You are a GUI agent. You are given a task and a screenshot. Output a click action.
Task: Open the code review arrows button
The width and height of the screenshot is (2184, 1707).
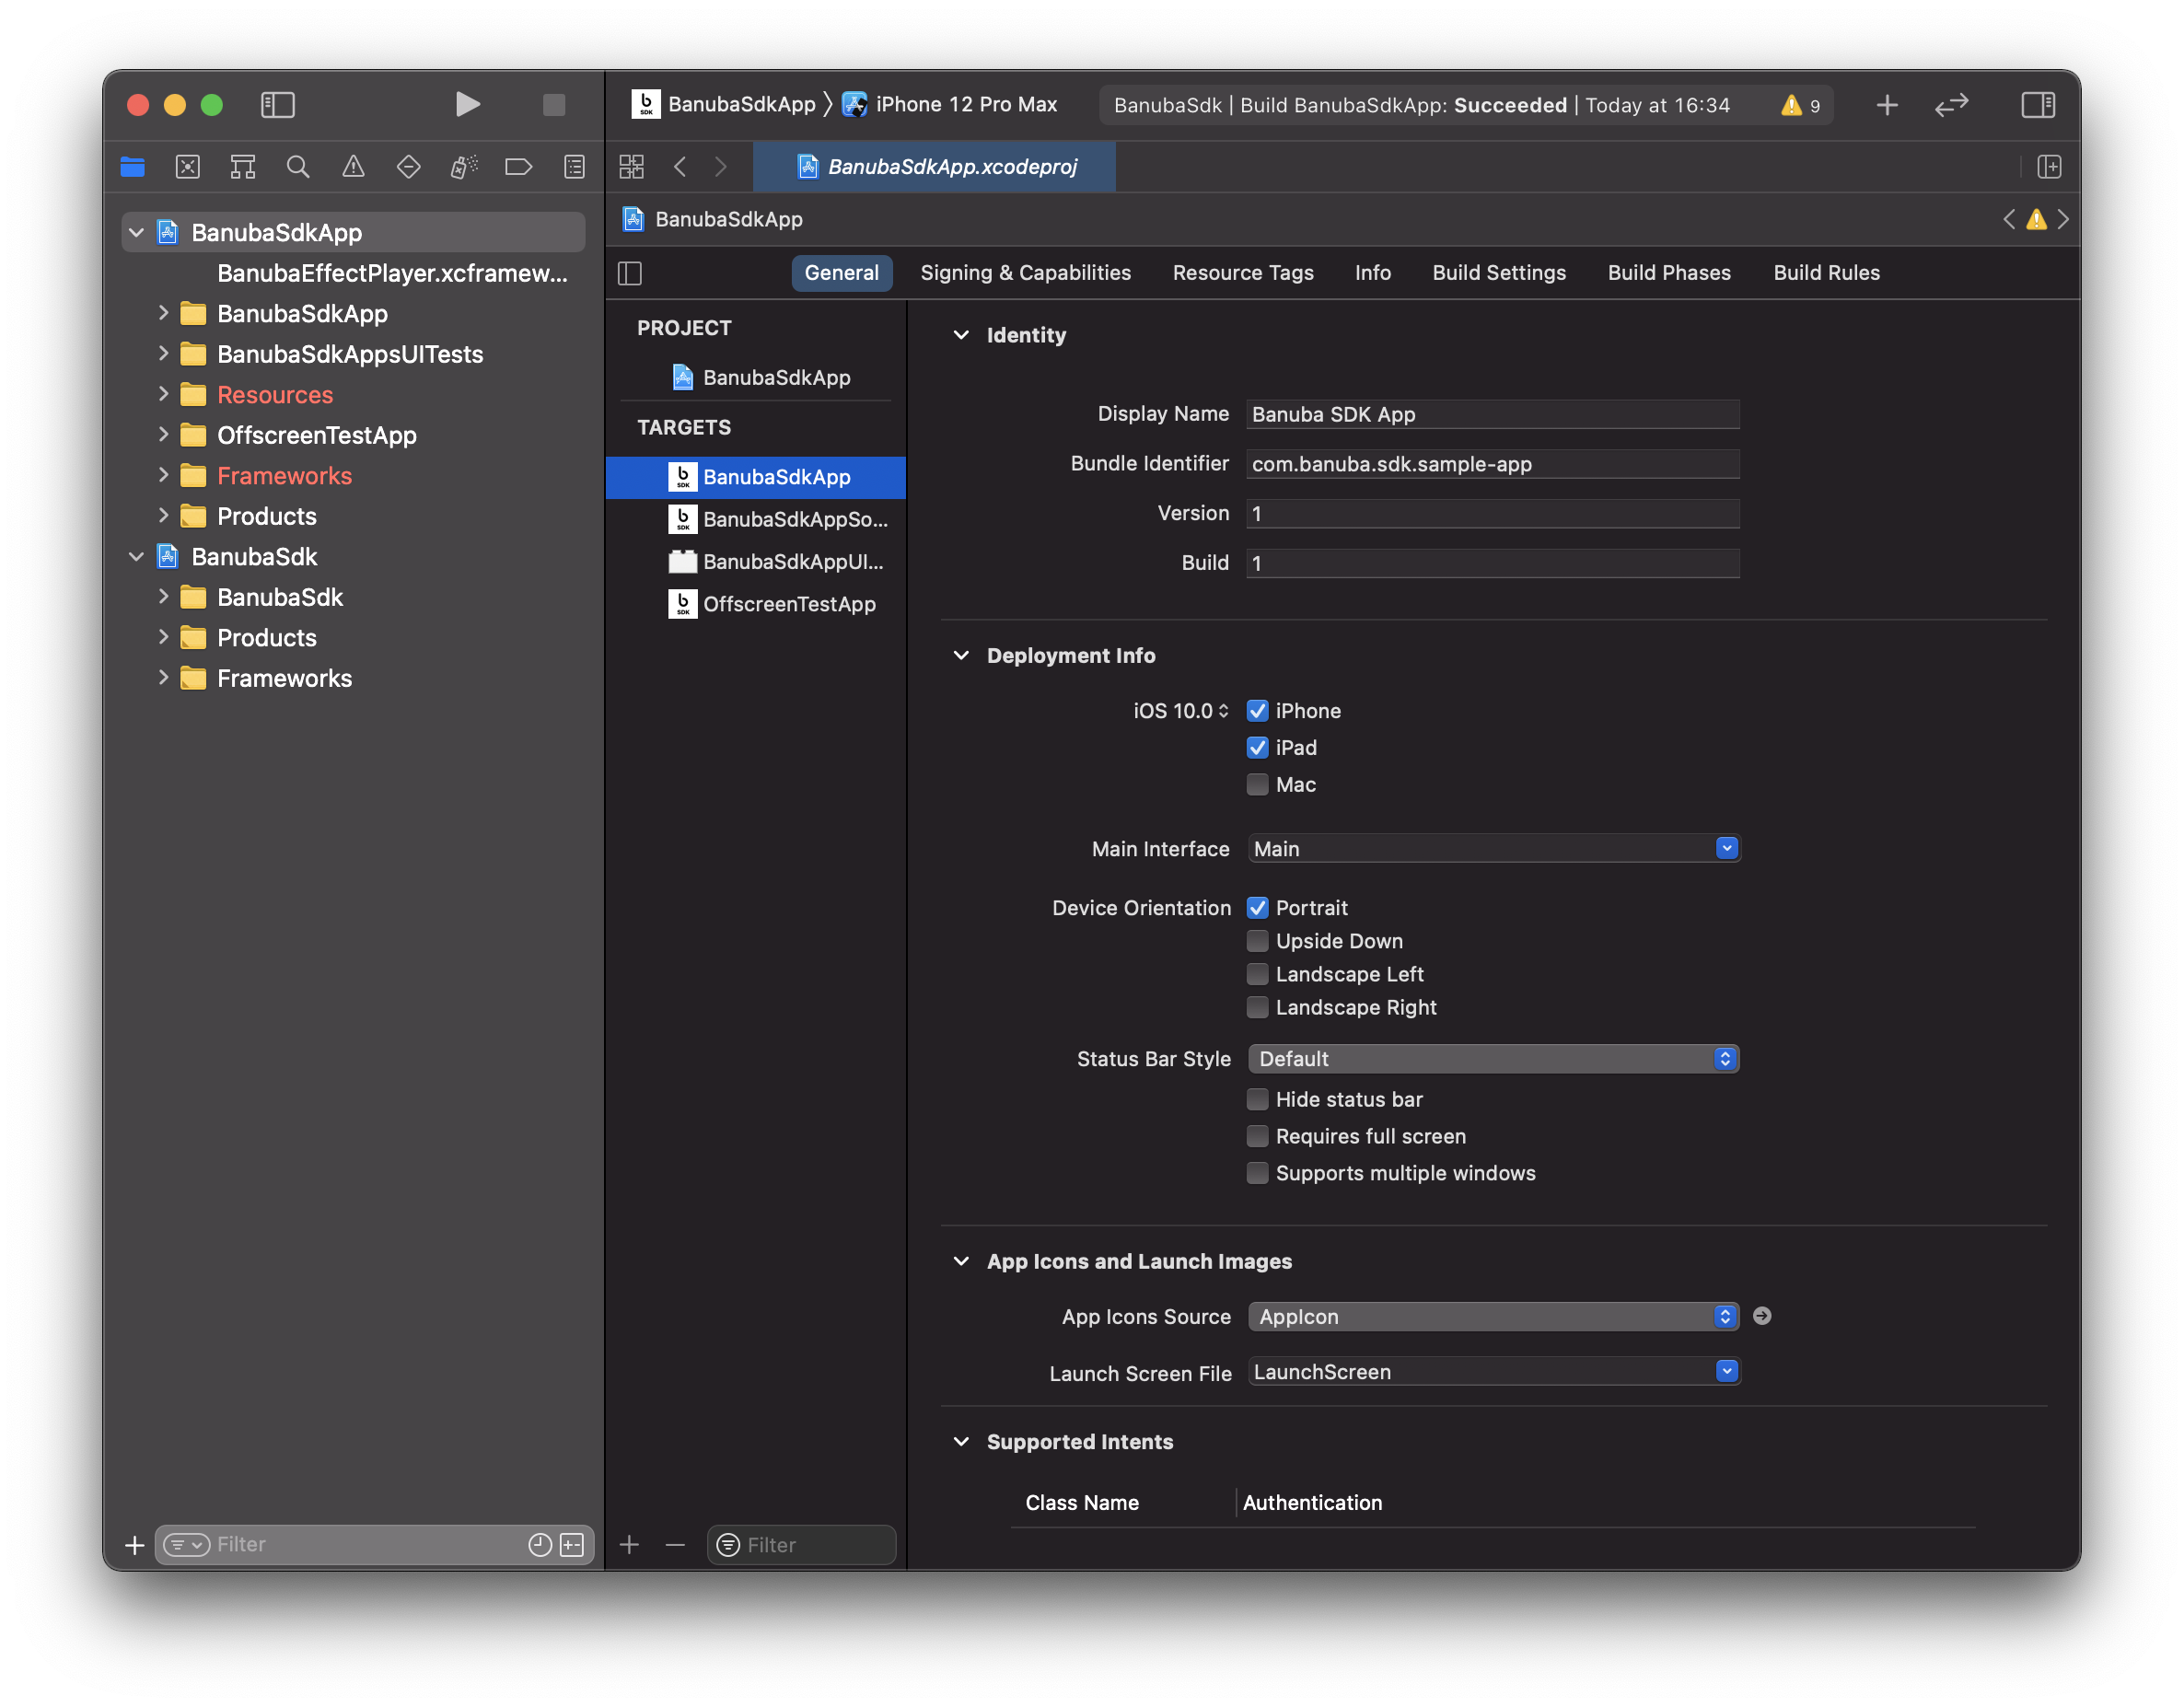(1951, 105)
